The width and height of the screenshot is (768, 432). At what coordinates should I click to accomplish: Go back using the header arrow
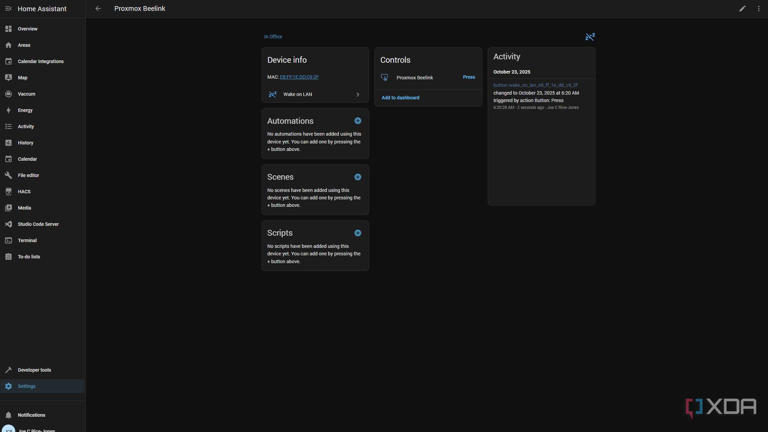point(98,9)
